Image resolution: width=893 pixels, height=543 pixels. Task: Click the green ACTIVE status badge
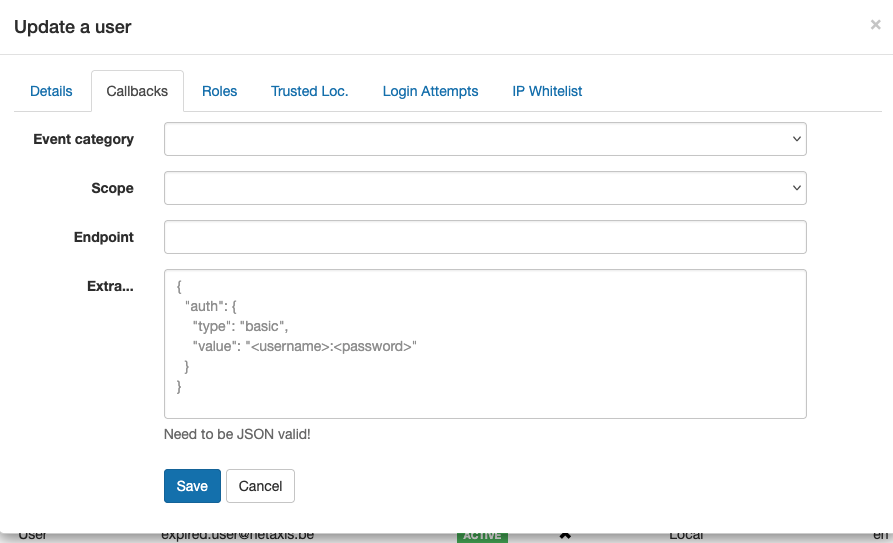point(482,536)
